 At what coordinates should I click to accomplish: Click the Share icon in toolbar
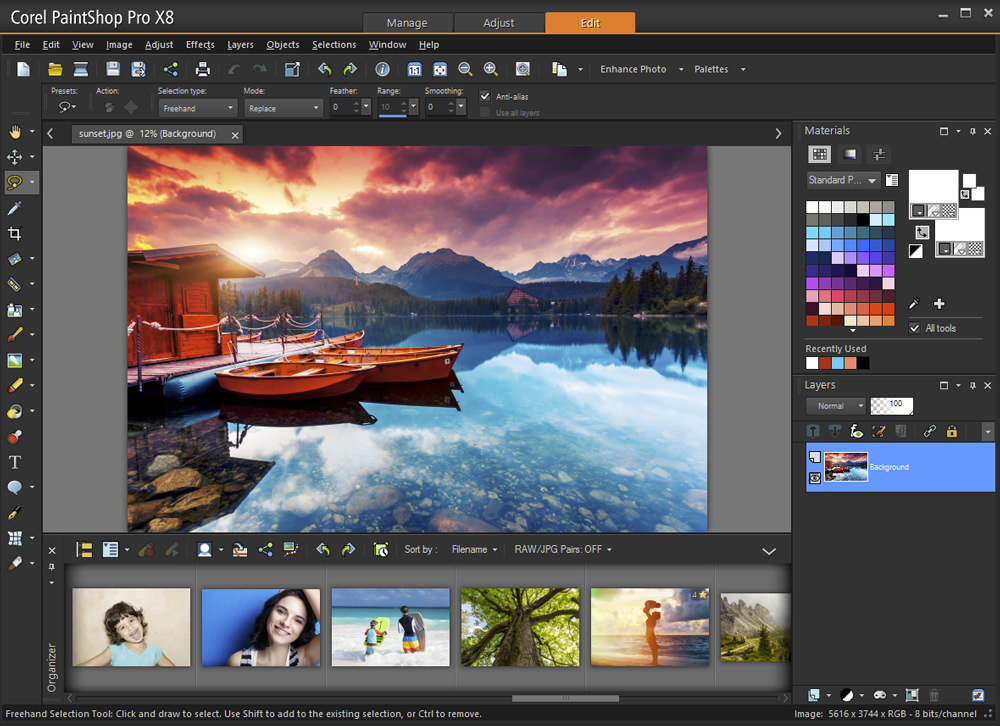tap(170, 69)
